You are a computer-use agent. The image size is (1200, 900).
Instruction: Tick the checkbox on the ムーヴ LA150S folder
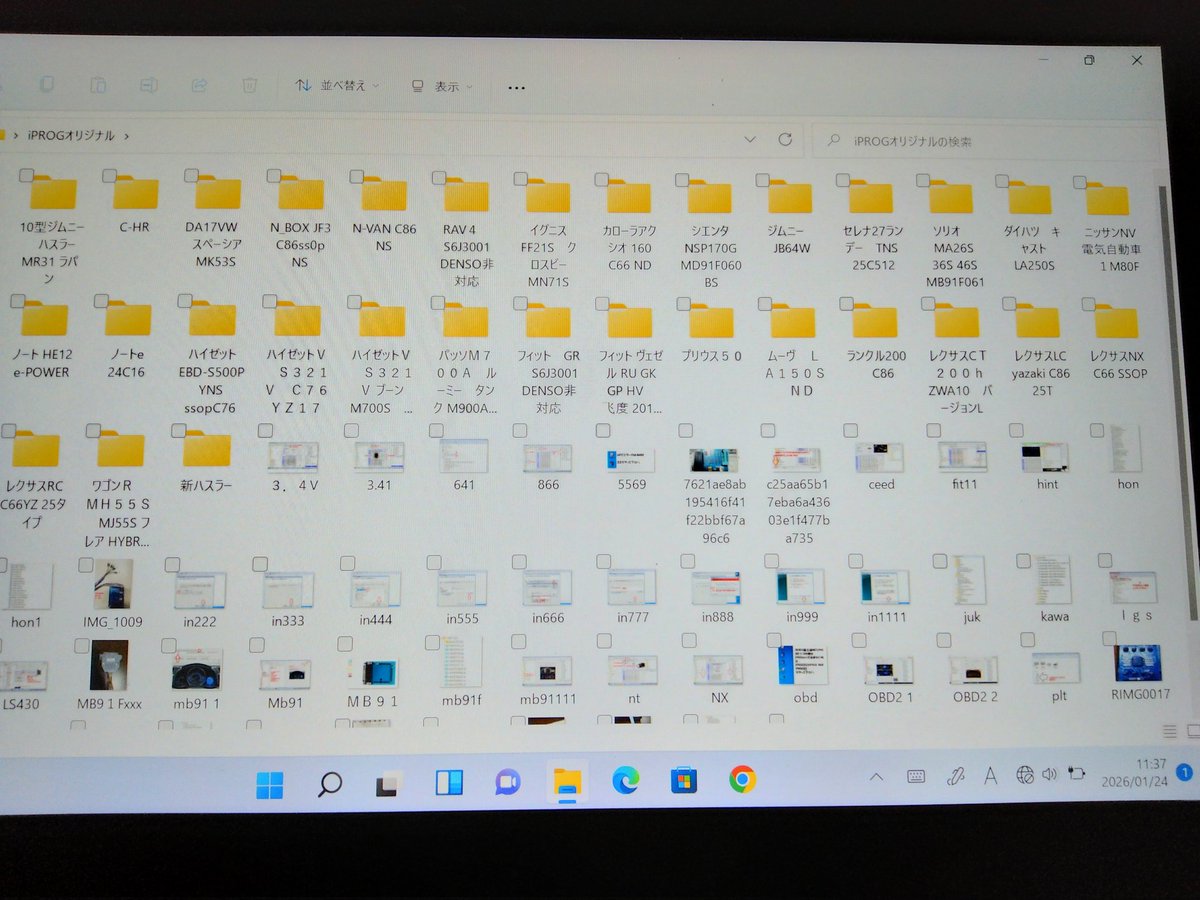click(x=765, y=304)
